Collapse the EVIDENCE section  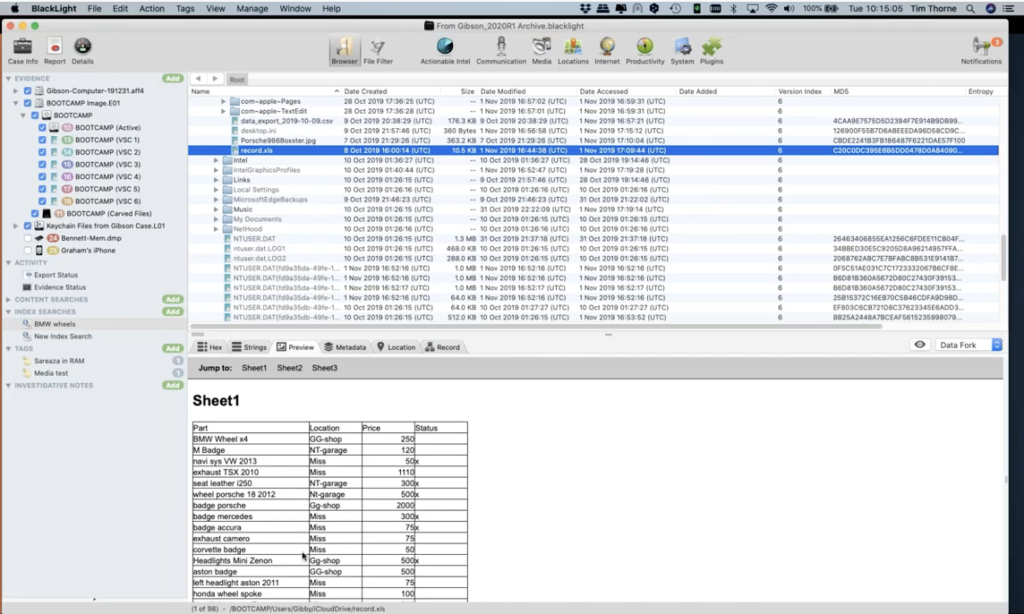[x=8, y=78]
